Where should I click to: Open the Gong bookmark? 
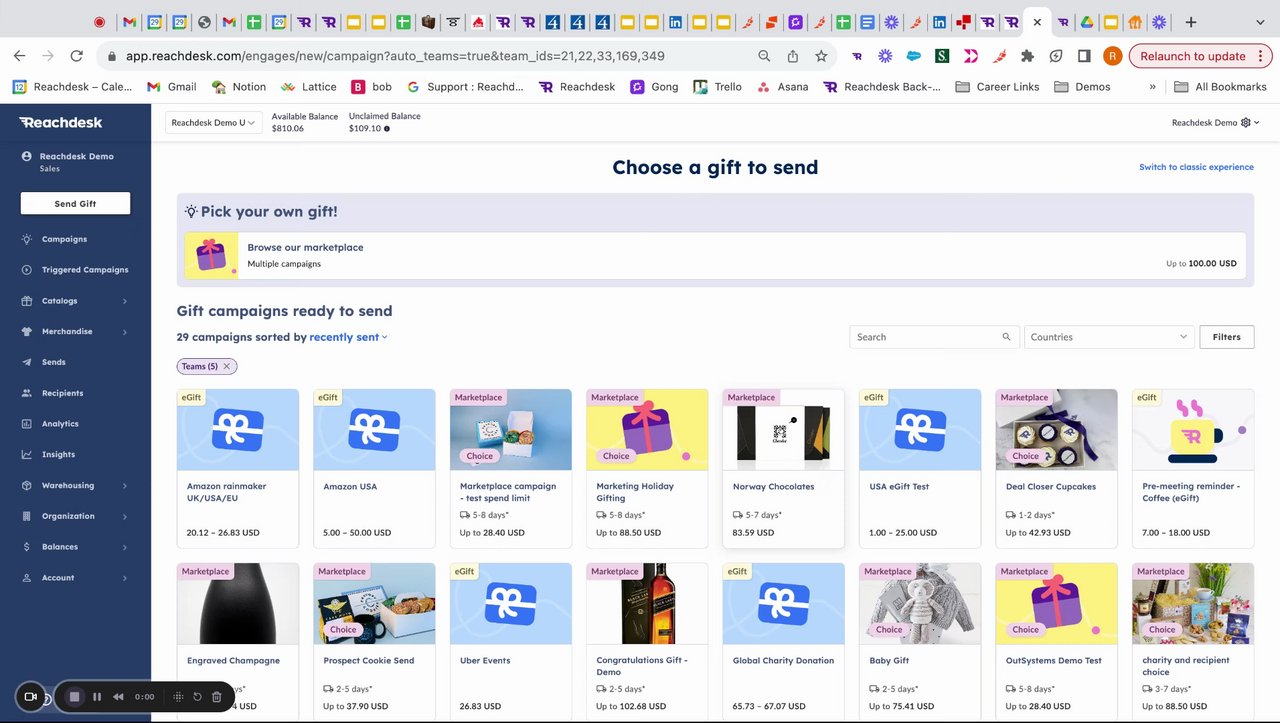click(654, 87)
